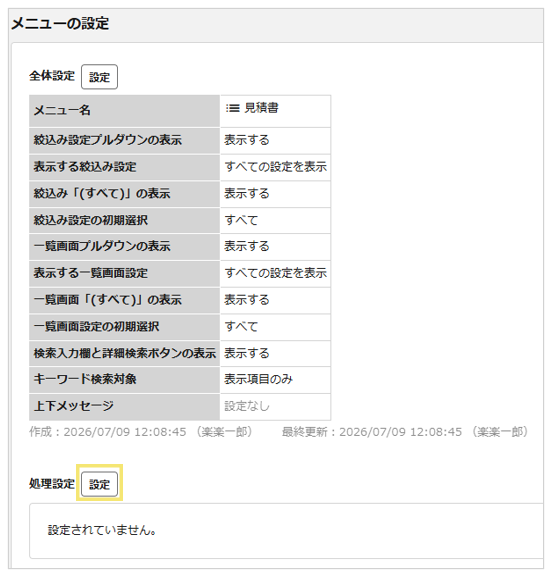Select the メニューの設定 heading

(60, 23)
